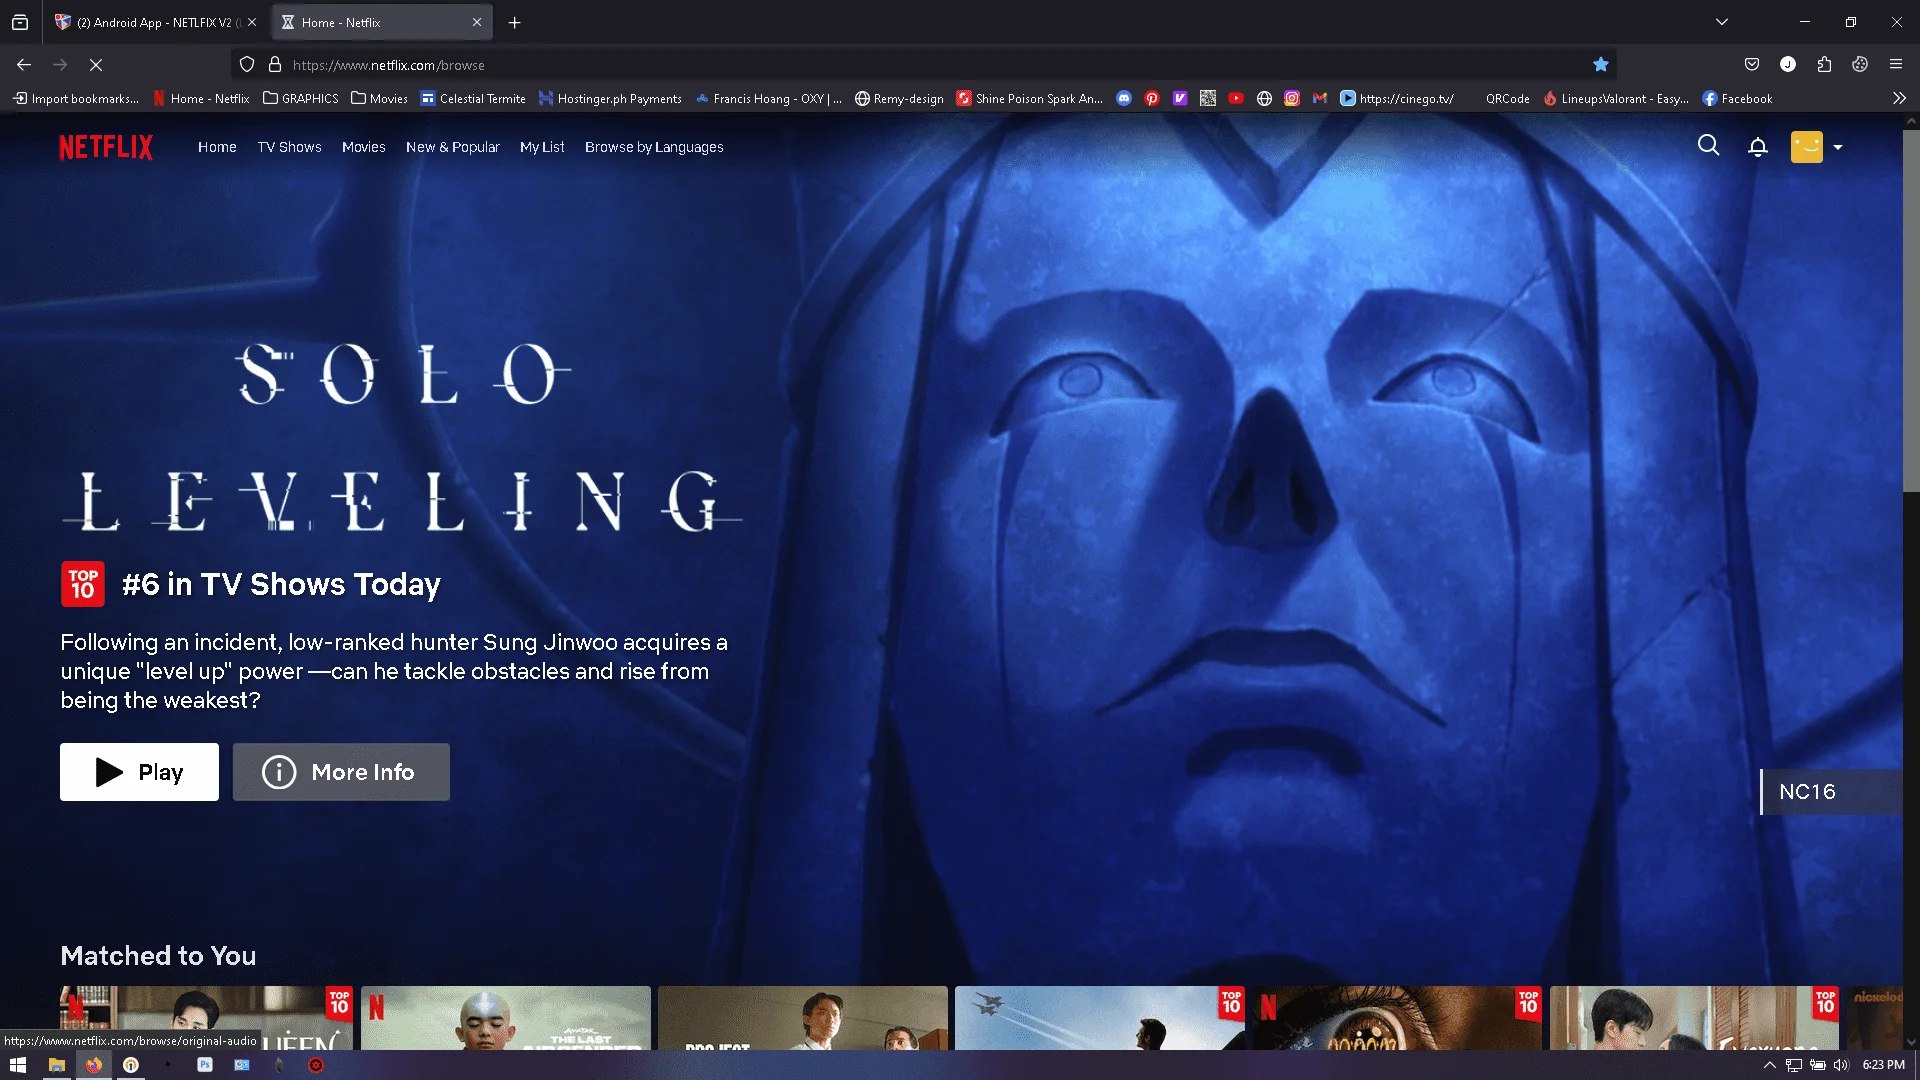This screenshot has height=1080, width=1920.
Task: Open the GRAPHICS bookmark folder
Action: [301, 98]
